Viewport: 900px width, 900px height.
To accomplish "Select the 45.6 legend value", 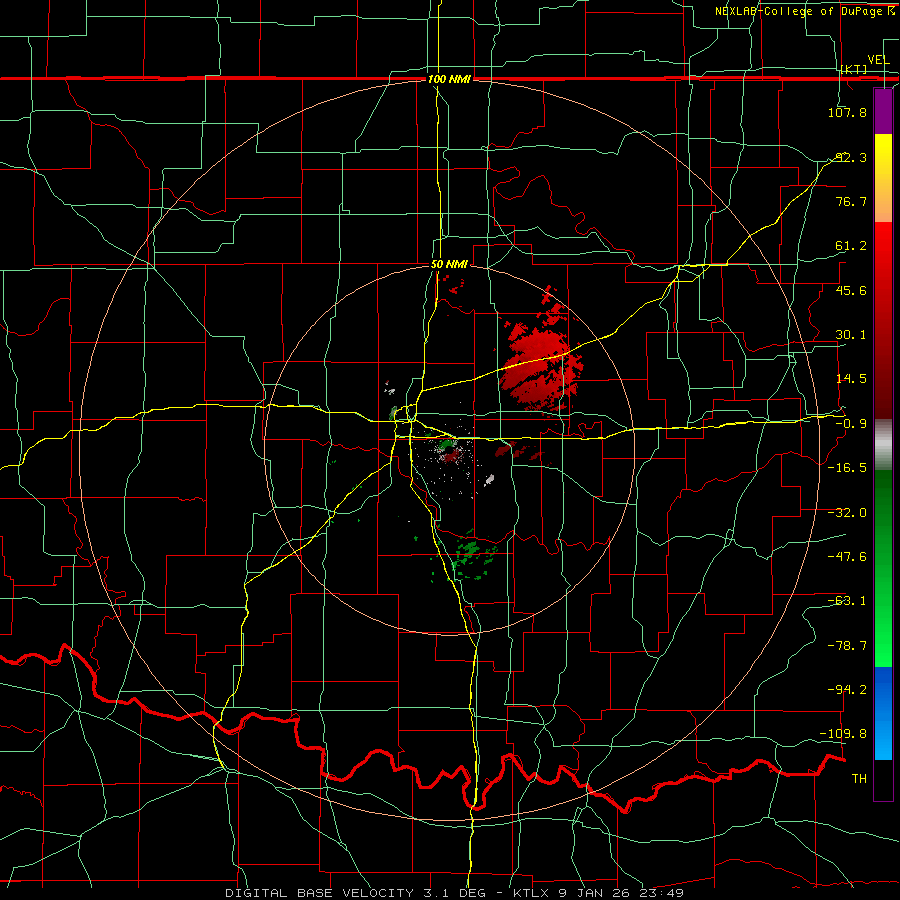I will [851, 290].
